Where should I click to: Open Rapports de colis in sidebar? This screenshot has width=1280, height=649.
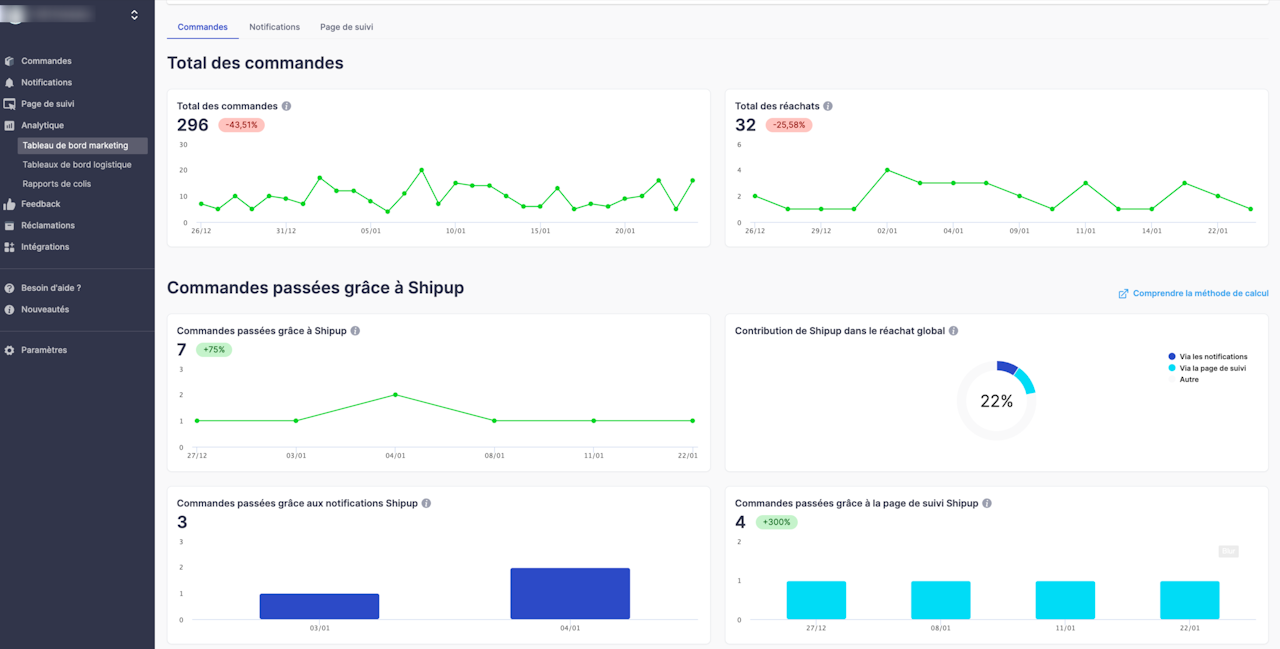(x=57, y=184)
